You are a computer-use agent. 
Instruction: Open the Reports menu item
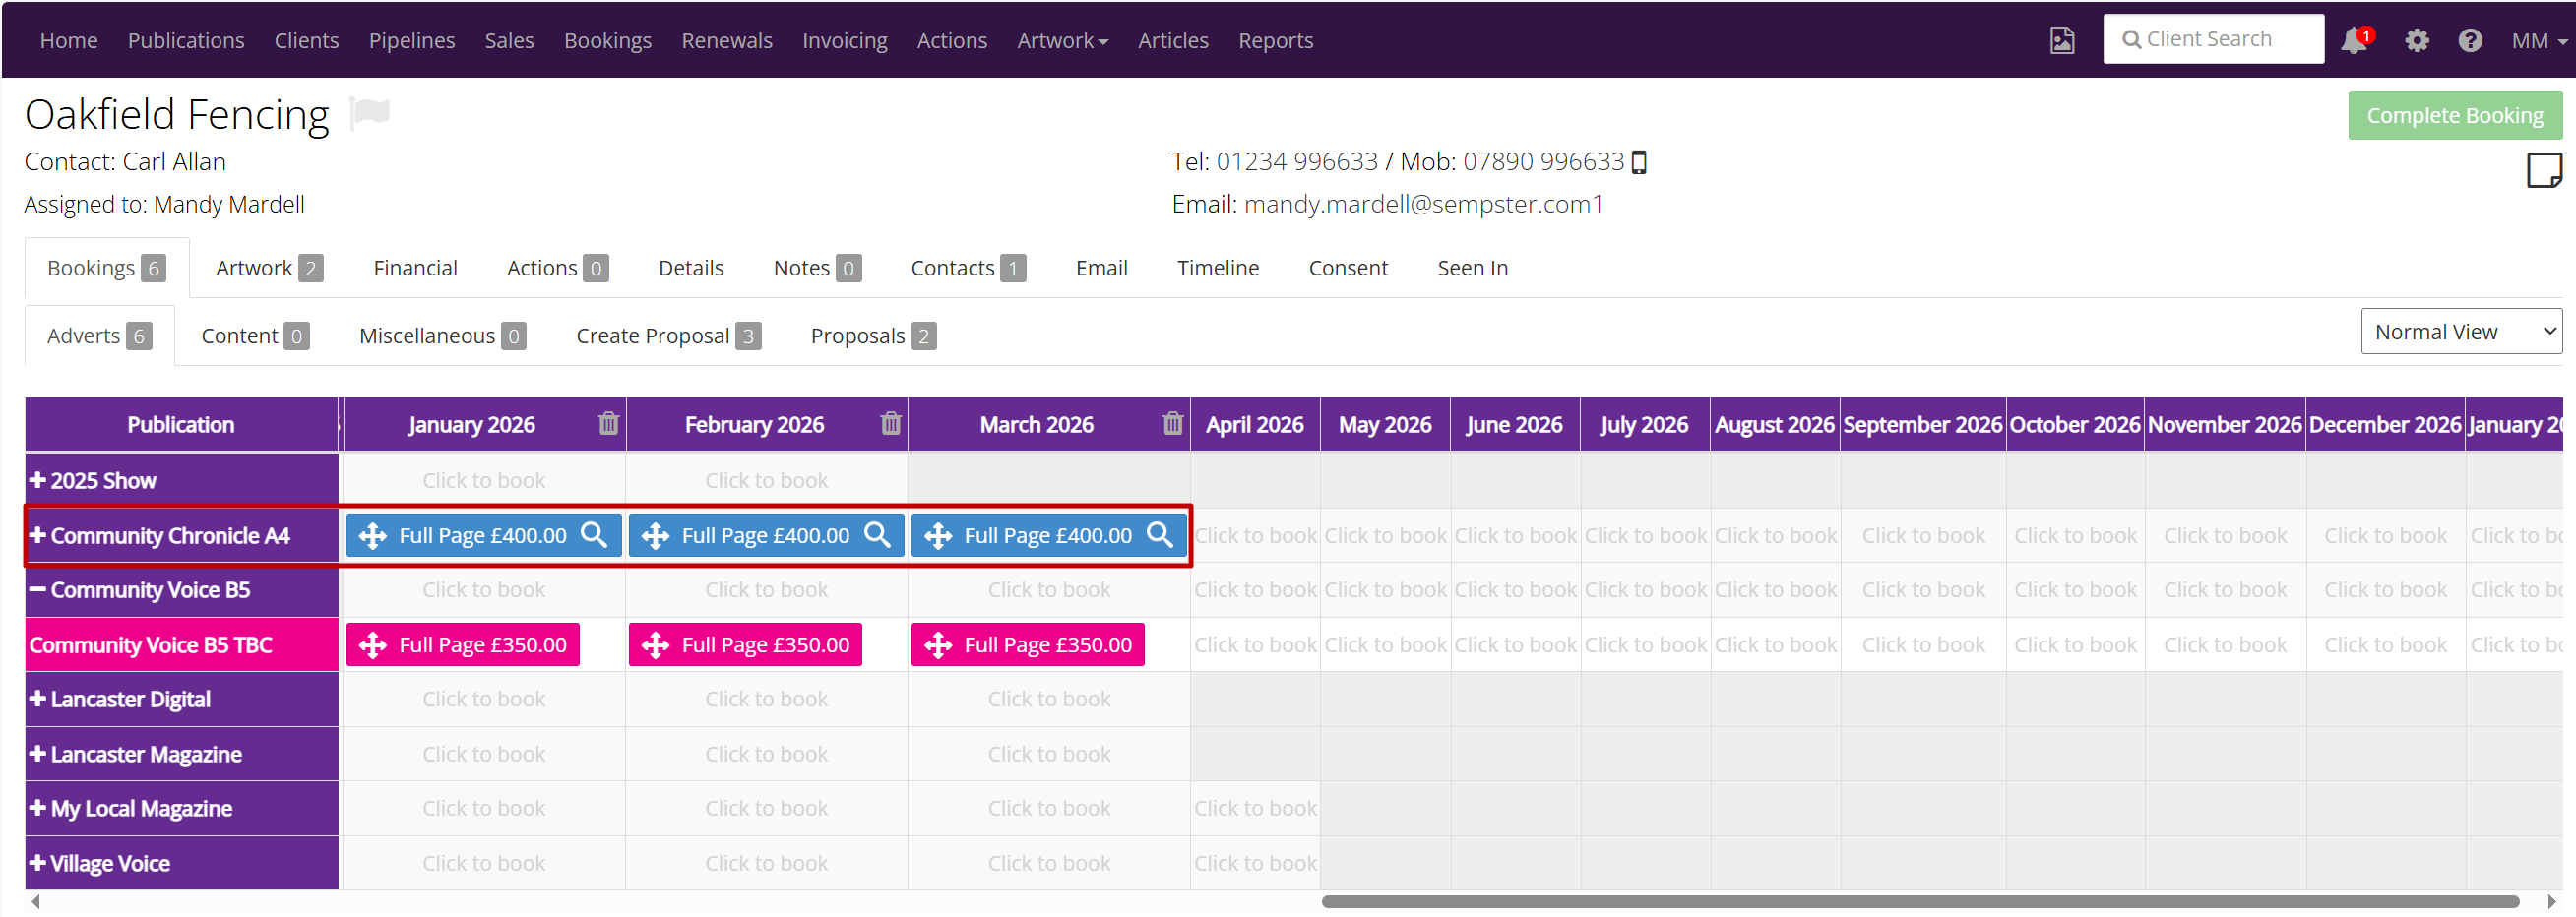click(1275, 41)
